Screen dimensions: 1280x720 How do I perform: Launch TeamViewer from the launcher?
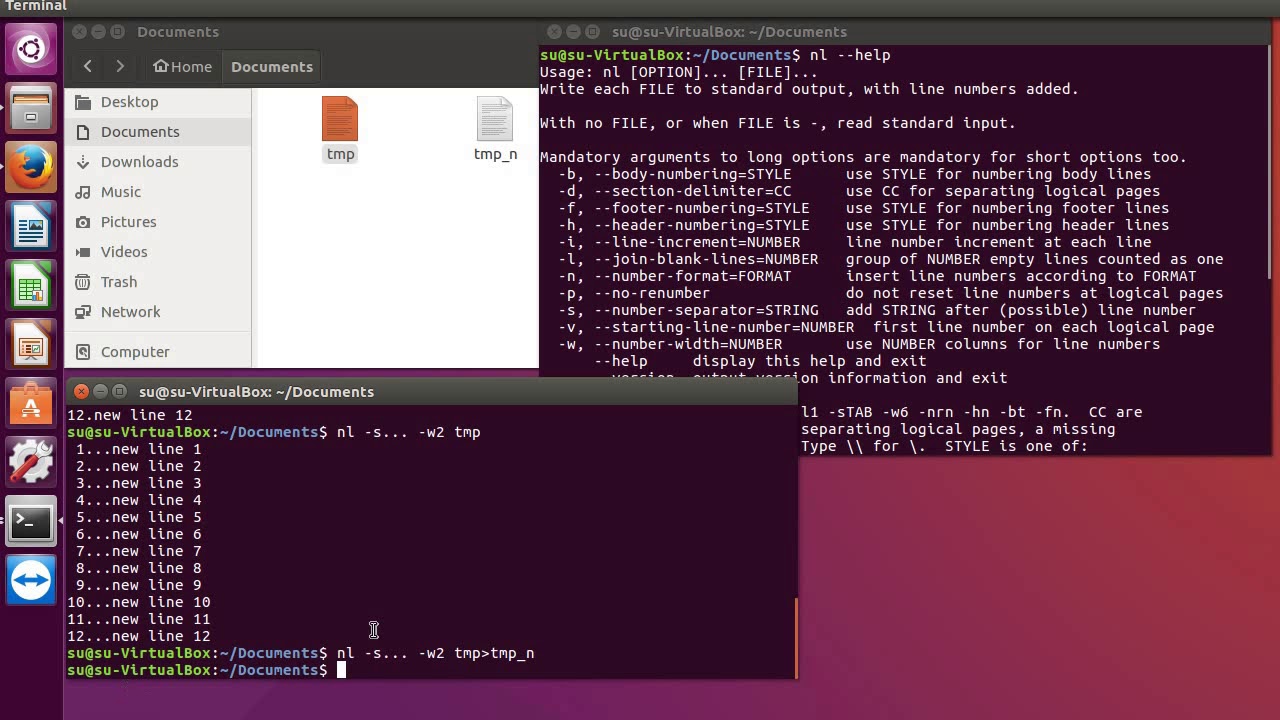pyautogui.click(x=31, y=580)
